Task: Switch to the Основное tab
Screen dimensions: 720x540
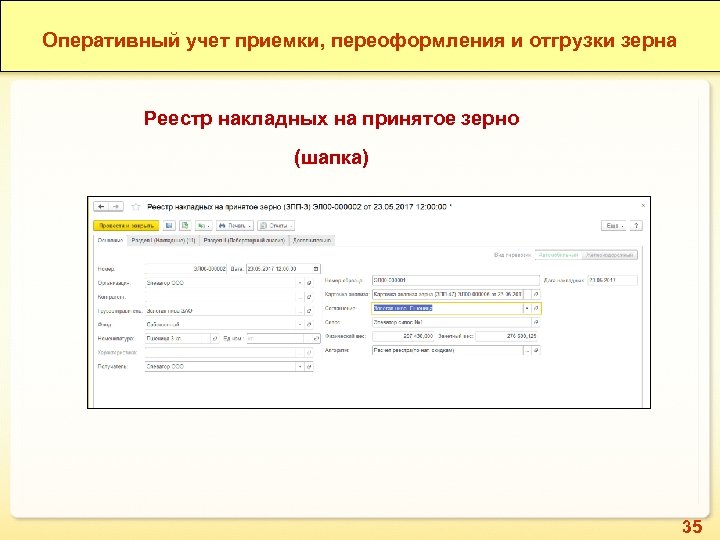Action: pos(110,240)
